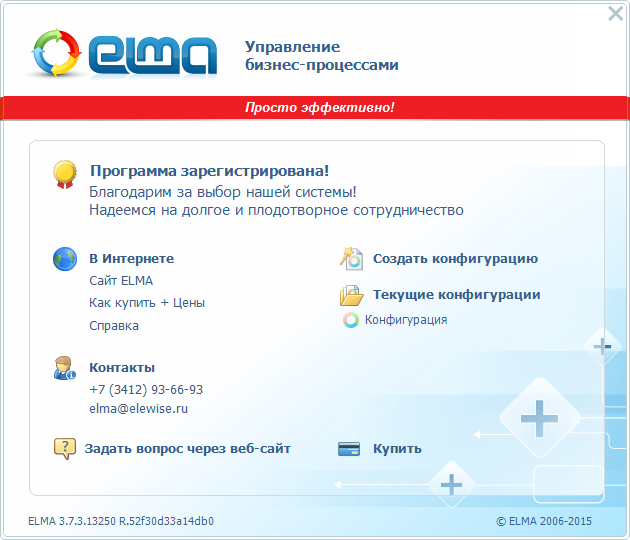
Task: Close the ELMA splash window
Action: tap(616, 13)
